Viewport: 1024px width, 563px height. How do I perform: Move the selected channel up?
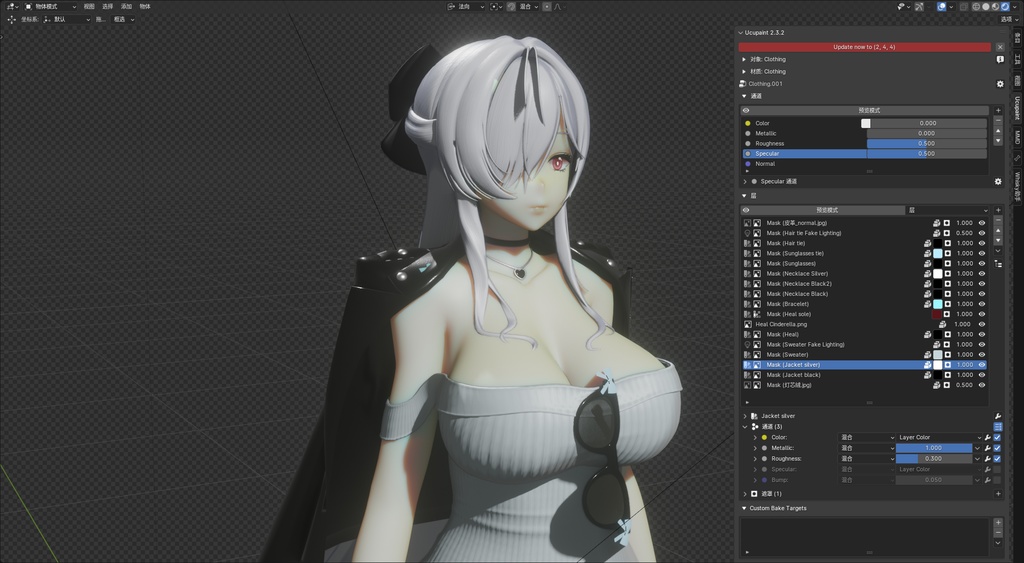[998, 131]
